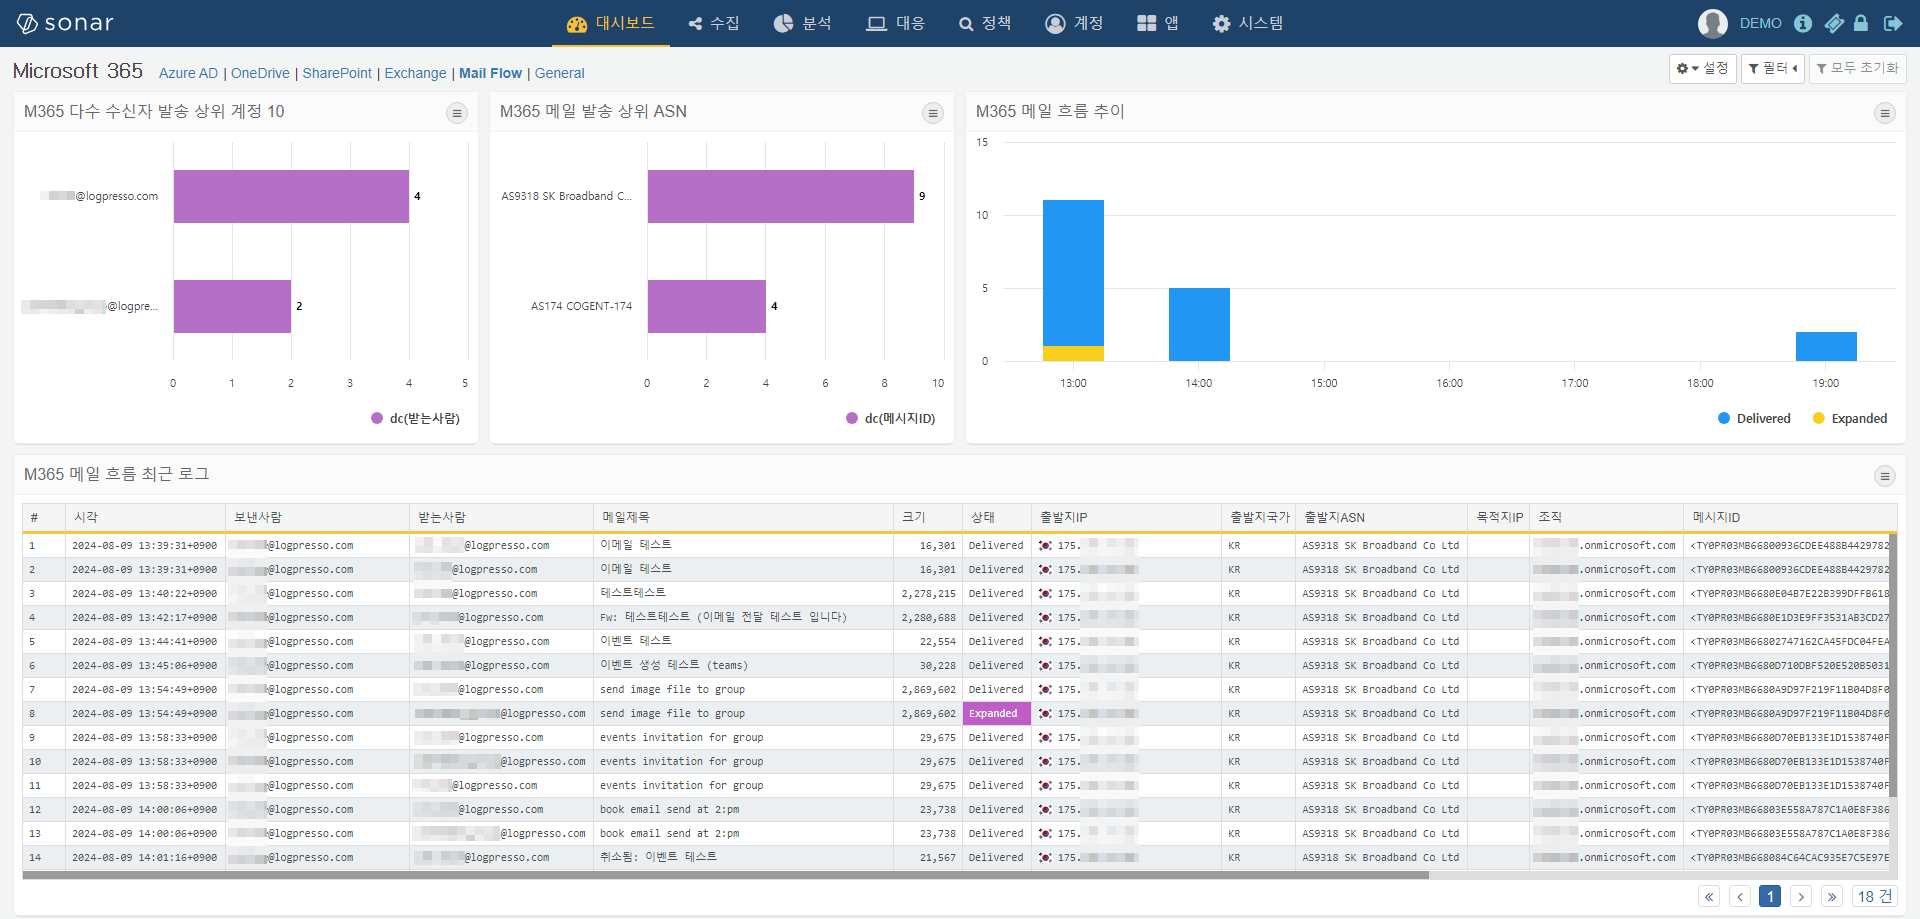Open the 시스템 system menu
Viewport: 1920px width, 919px height.
(x=1247, y=23)
